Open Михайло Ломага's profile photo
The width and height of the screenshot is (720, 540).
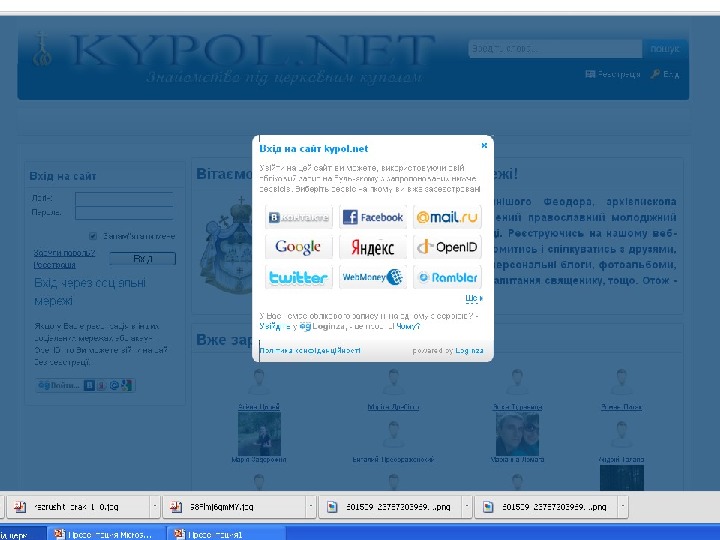point(517,434)
